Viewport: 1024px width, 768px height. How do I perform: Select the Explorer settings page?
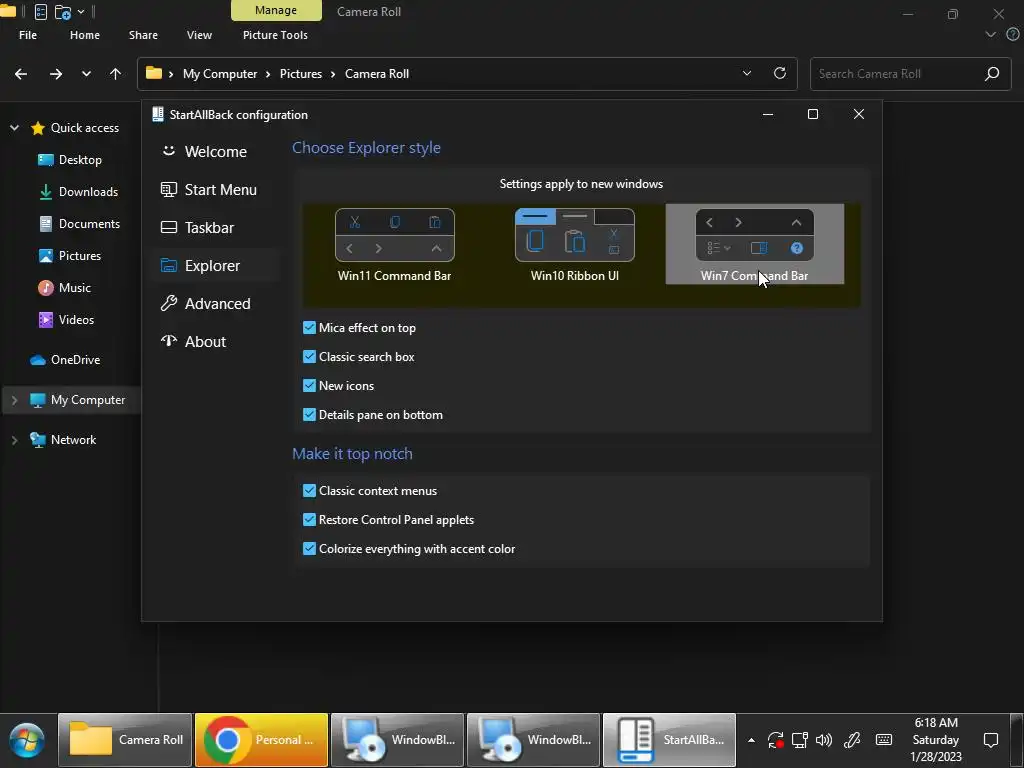[216, 265]
